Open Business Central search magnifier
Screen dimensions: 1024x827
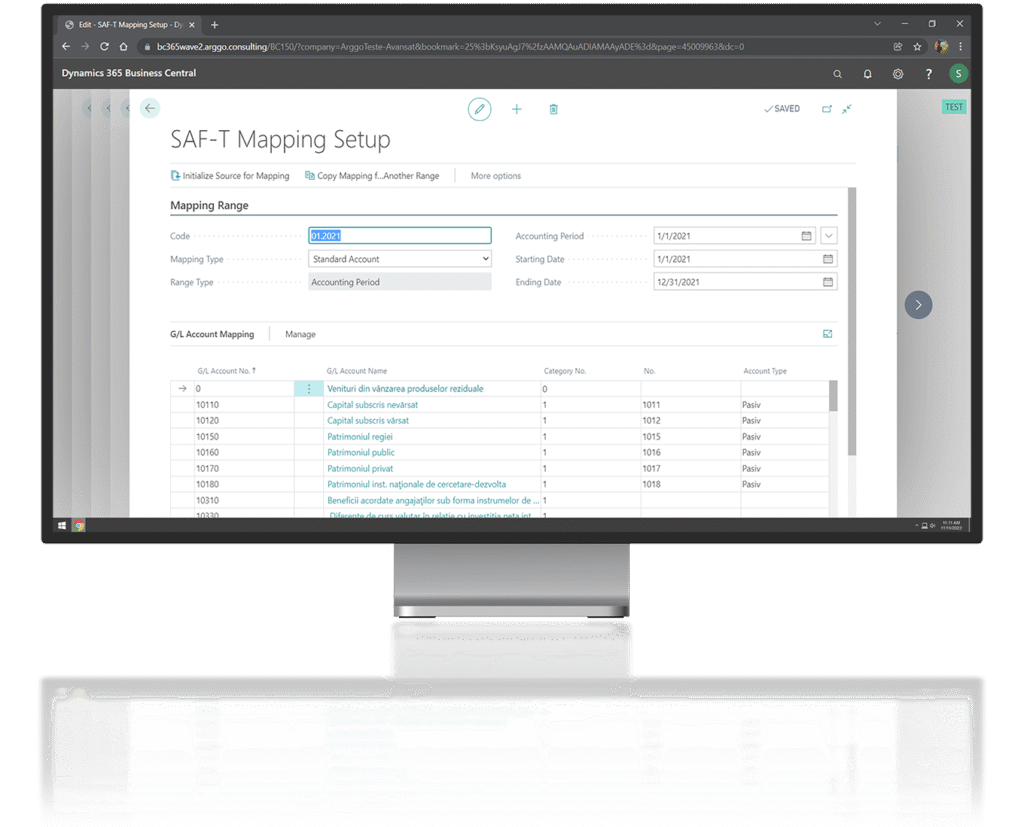click(838, 74)
